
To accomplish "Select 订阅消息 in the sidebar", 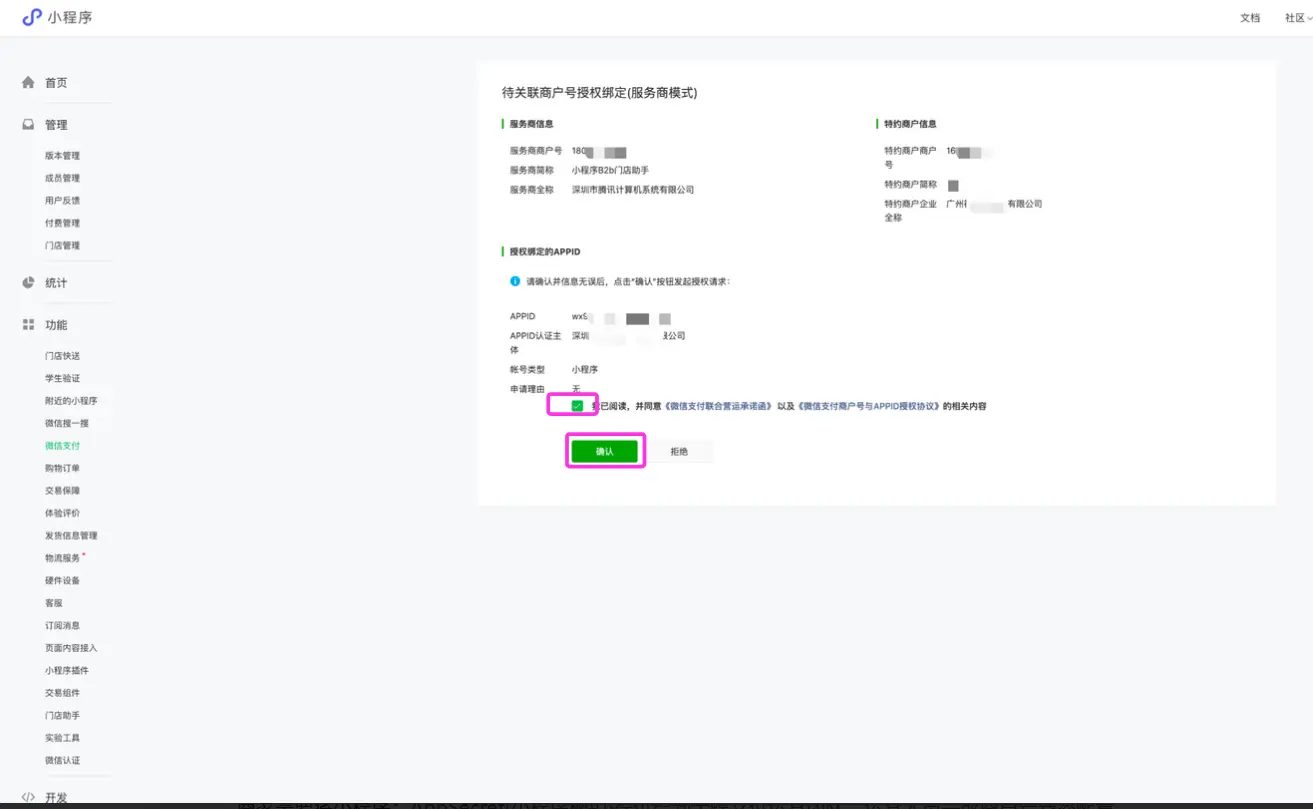I will pos(62,626).
